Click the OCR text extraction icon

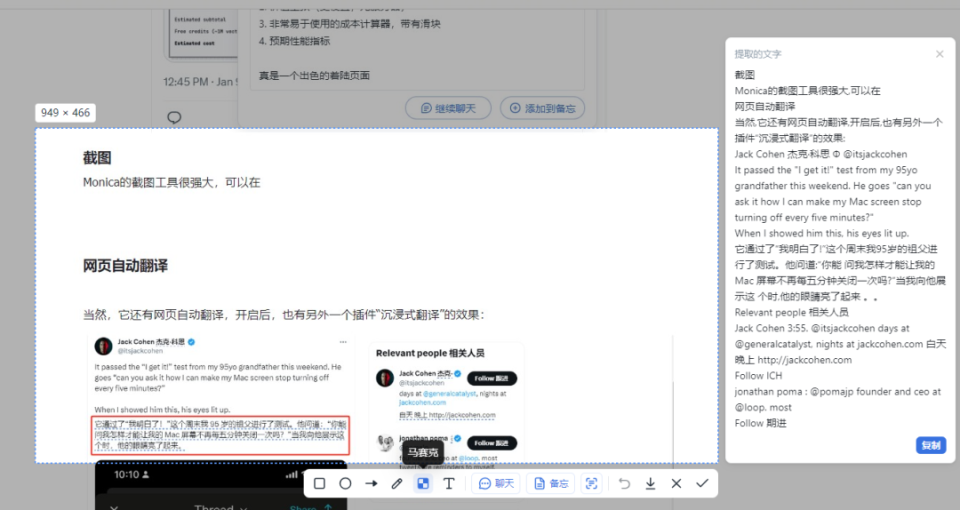pyautogui.click(x=591, y=484)
